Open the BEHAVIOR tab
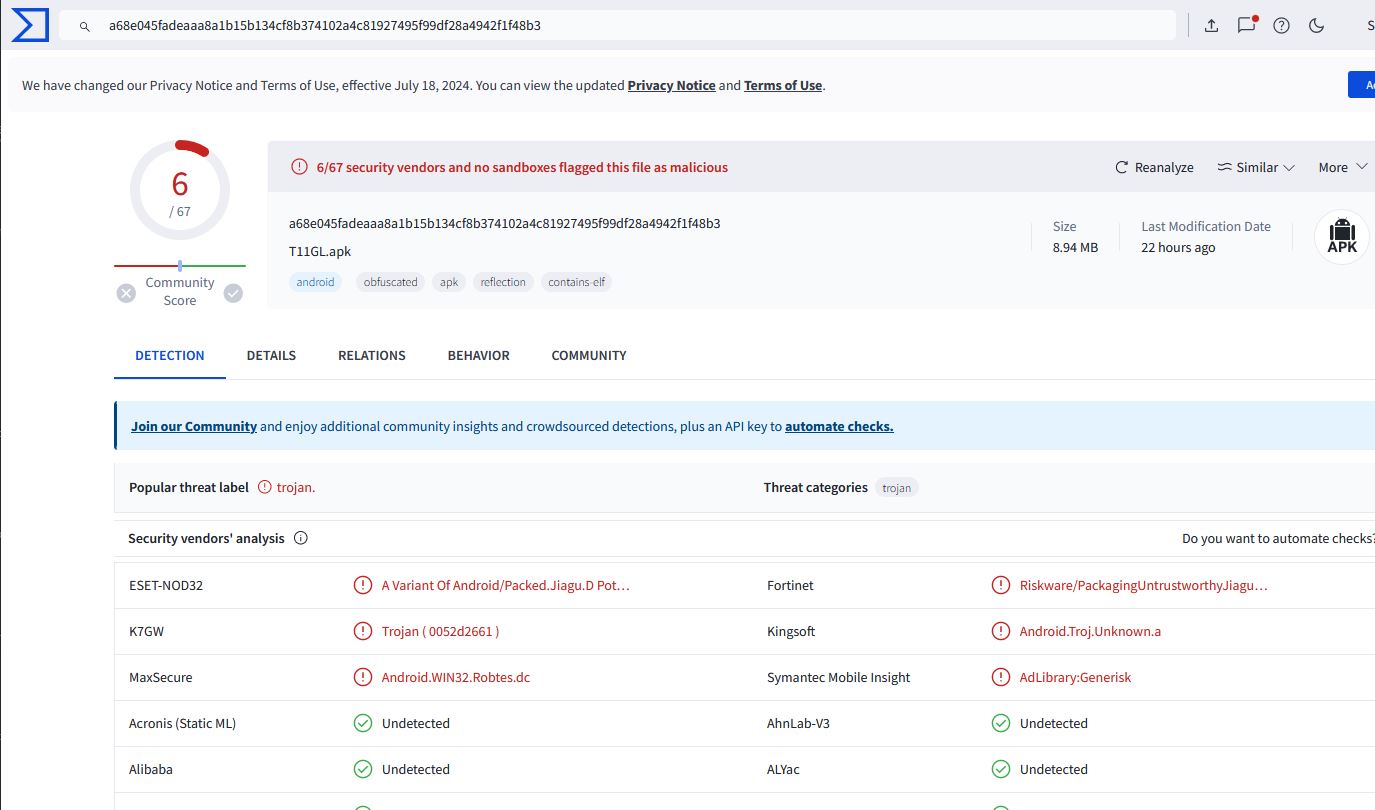Viewport: 1375px width, 810px height. [x=478, y=355]
